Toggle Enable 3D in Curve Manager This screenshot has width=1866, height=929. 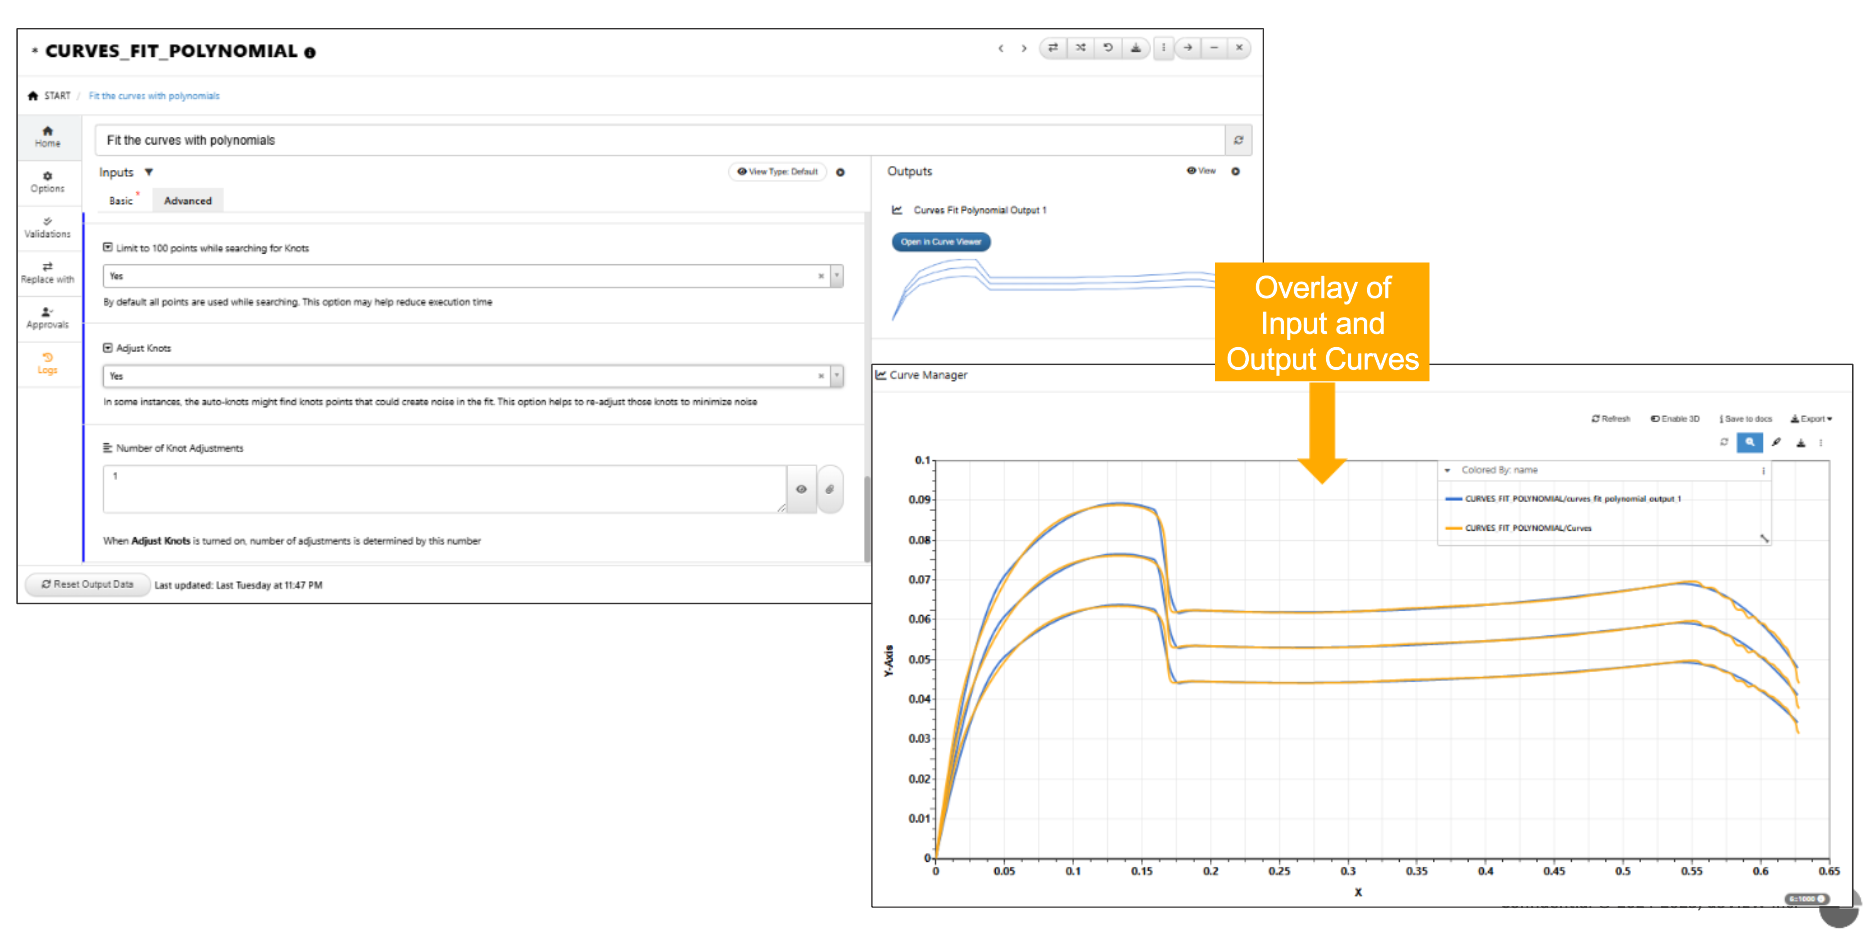1675,419
